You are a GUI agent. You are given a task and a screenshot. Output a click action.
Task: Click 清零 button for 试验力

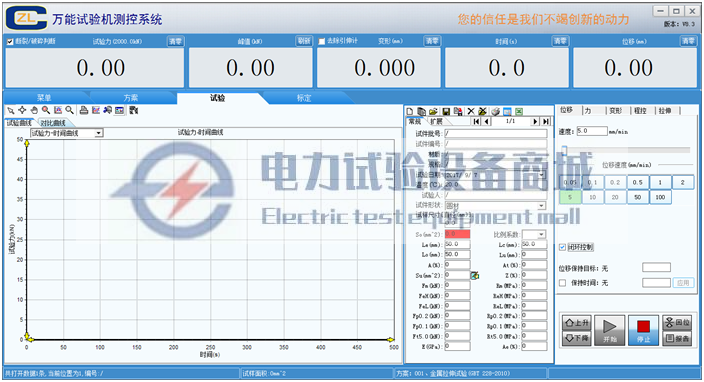point(175,41)
